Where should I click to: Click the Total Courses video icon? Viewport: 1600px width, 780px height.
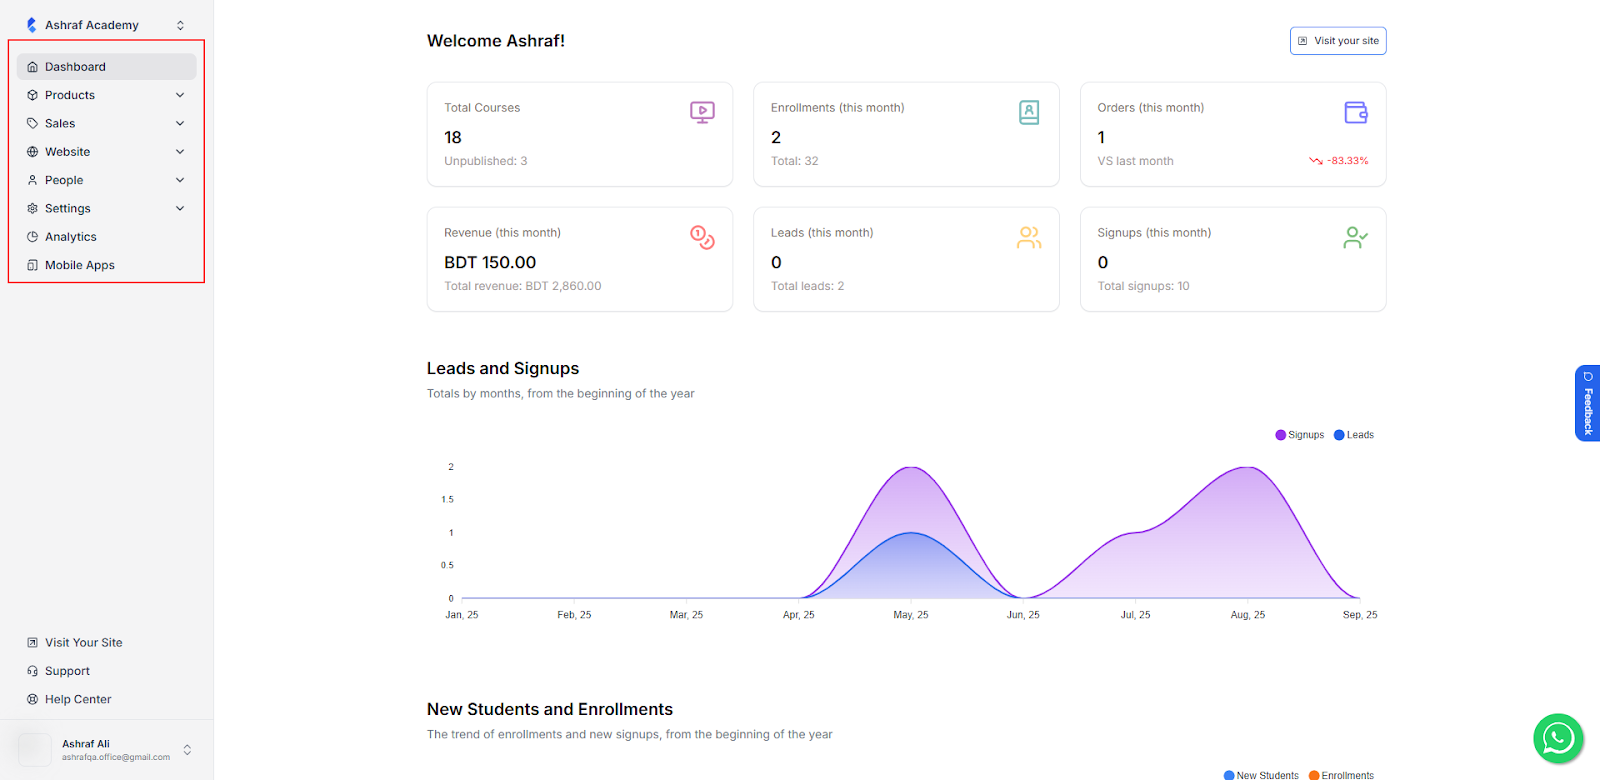coord(702,113)
